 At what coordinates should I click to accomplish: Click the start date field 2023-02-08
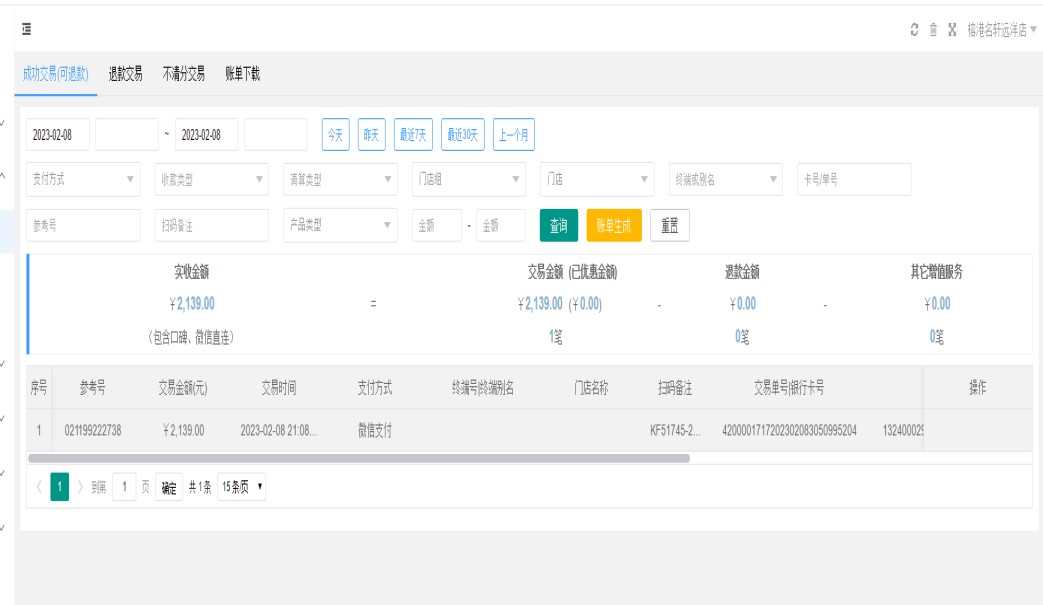click(x=57, y=135)
